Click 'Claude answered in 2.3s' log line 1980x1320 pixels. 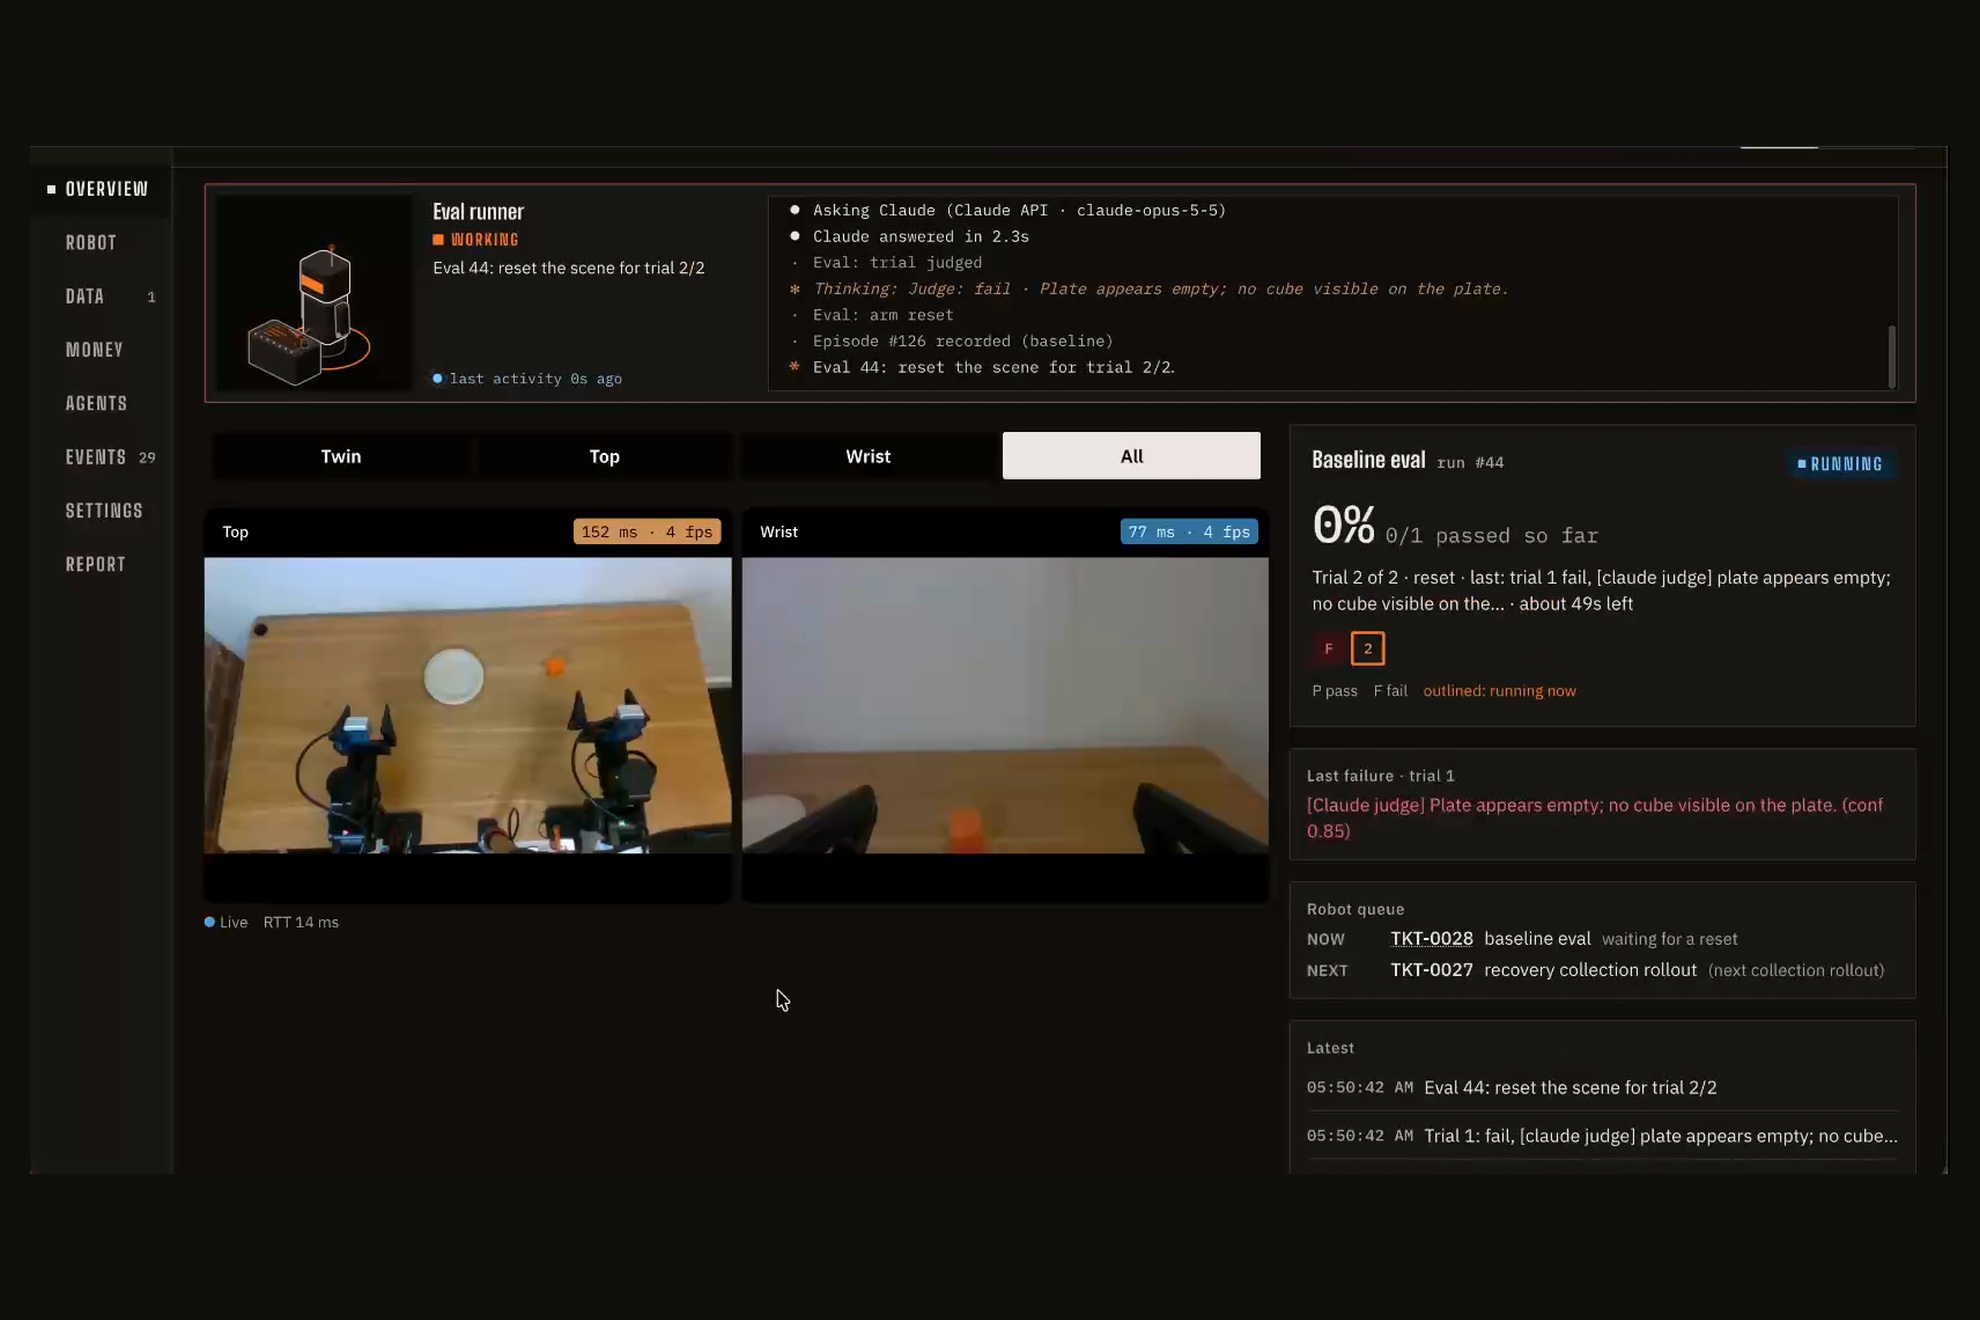[x=920, y=237]
